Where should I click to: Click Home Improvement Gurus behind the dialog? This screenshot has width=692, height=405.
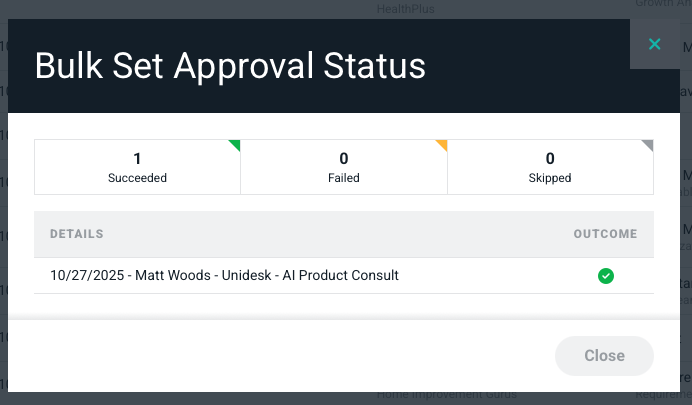click(x=447, y=396)
